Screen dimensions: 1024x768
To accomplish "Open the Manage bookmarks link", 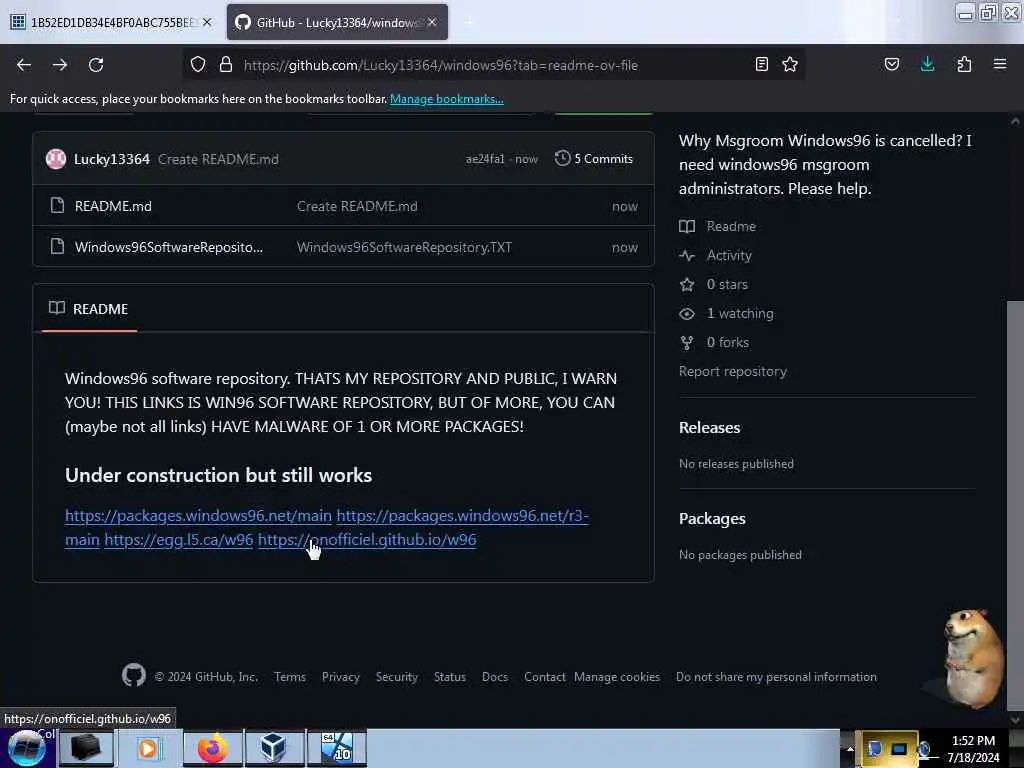I will tap(447, 99).
